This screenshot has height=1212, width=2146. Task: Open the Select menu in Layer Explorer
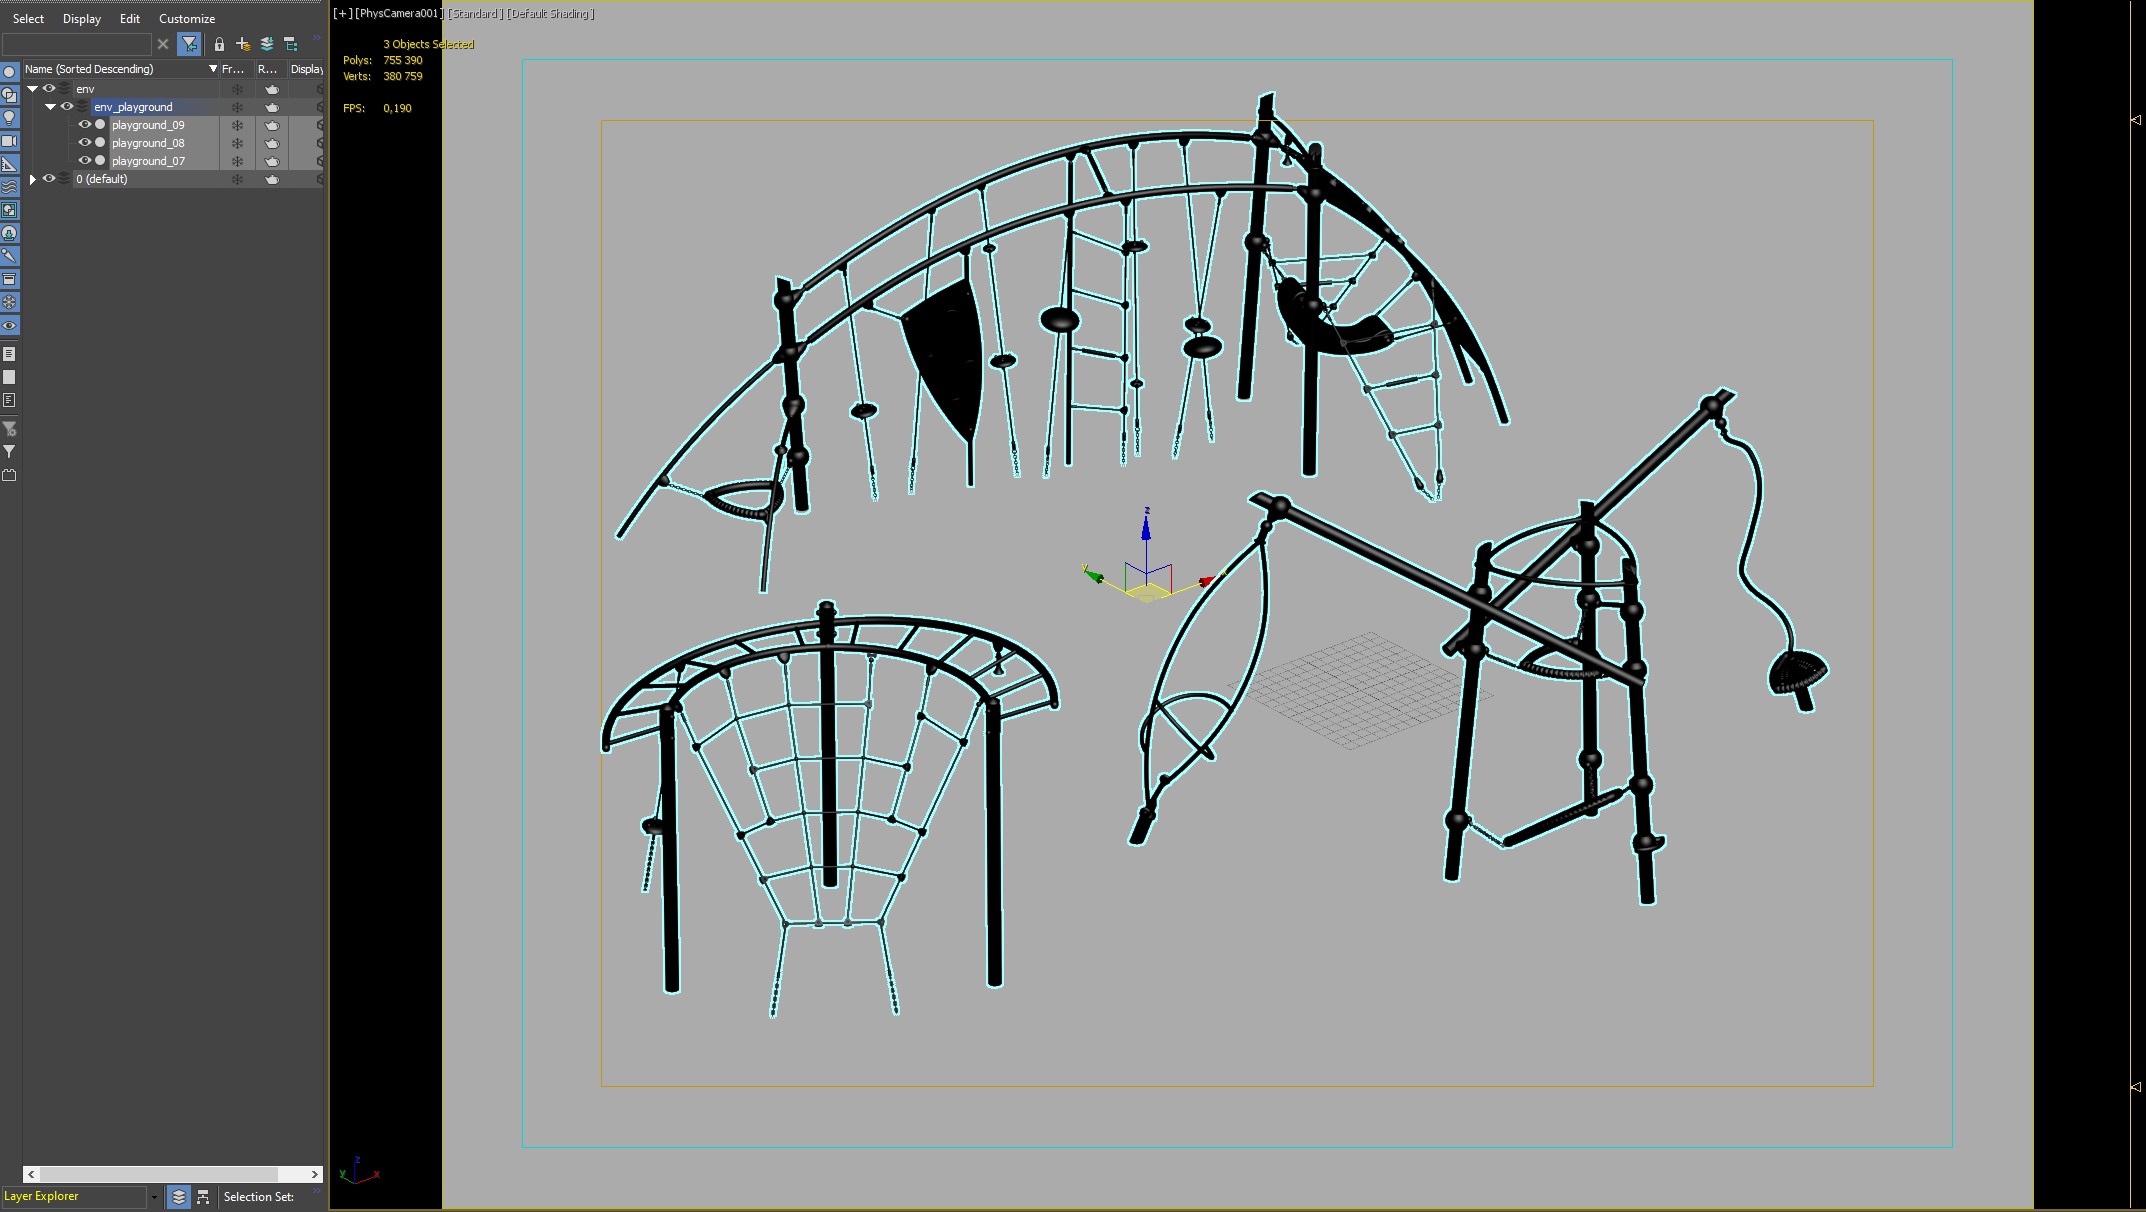click(28, 18)
